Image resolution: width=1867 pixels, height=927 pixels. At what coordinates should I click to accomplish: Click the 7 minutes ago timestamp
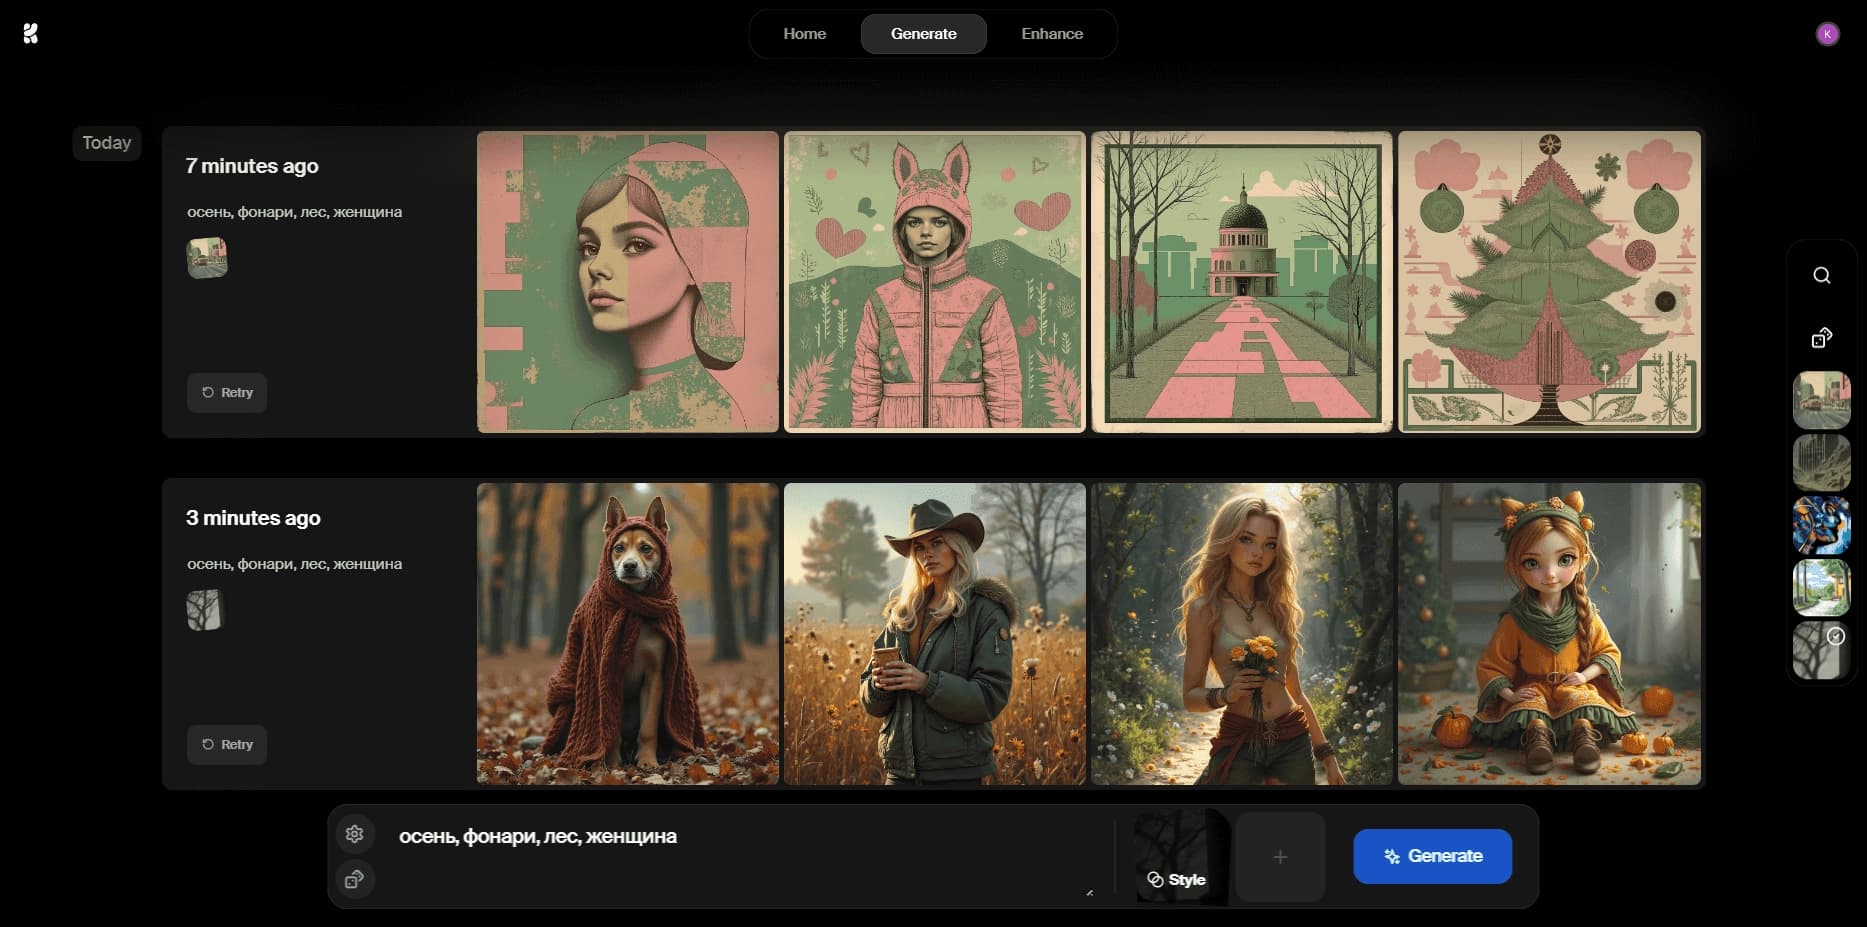click(x=252, y=166)
